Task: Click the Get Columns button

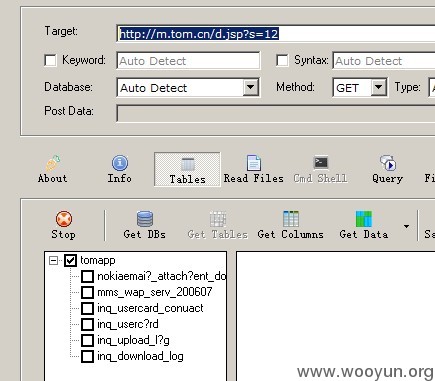Action: click(290, 225)
